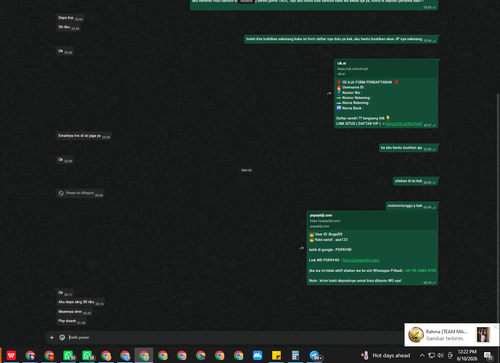Screen dimensions: 500x363
Task: Open the 'Link WD POPAYHD' hyperlink
Action: point(361,260)
